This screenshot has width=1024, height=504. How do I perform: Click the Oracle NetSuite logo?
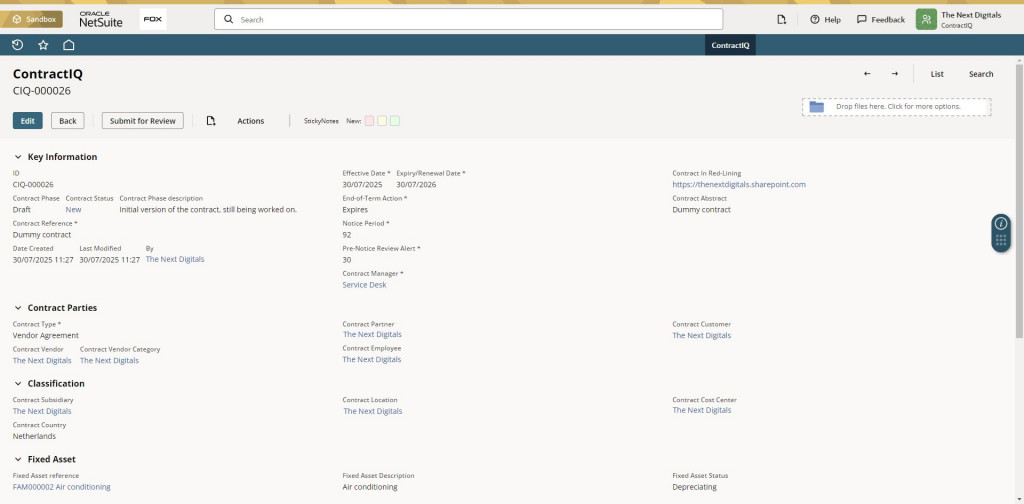pyautogui.click(x=101, y=20)
